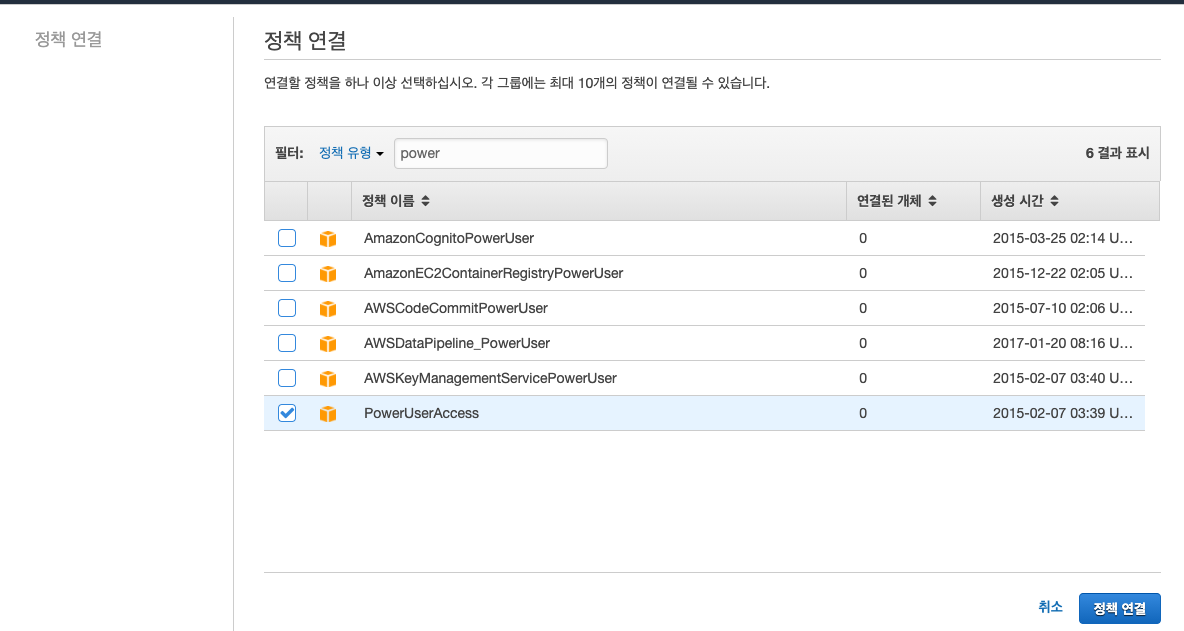Check the AmazonCognitoPowerUser checkbox
Image resolution: width=1184 pixels, height=631 pixels.
pos(287,238)
